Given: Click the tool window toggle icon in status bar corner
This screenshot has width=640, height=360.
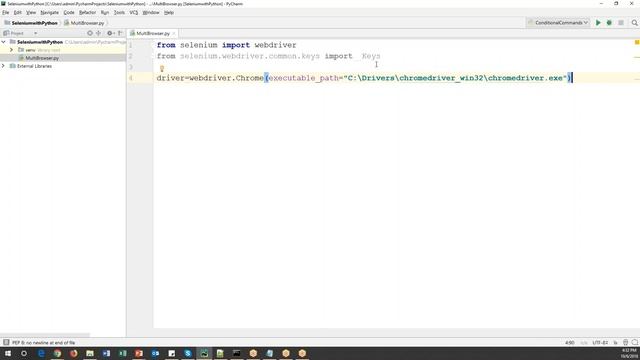Looking at the screenshot, I should [6, 342].
